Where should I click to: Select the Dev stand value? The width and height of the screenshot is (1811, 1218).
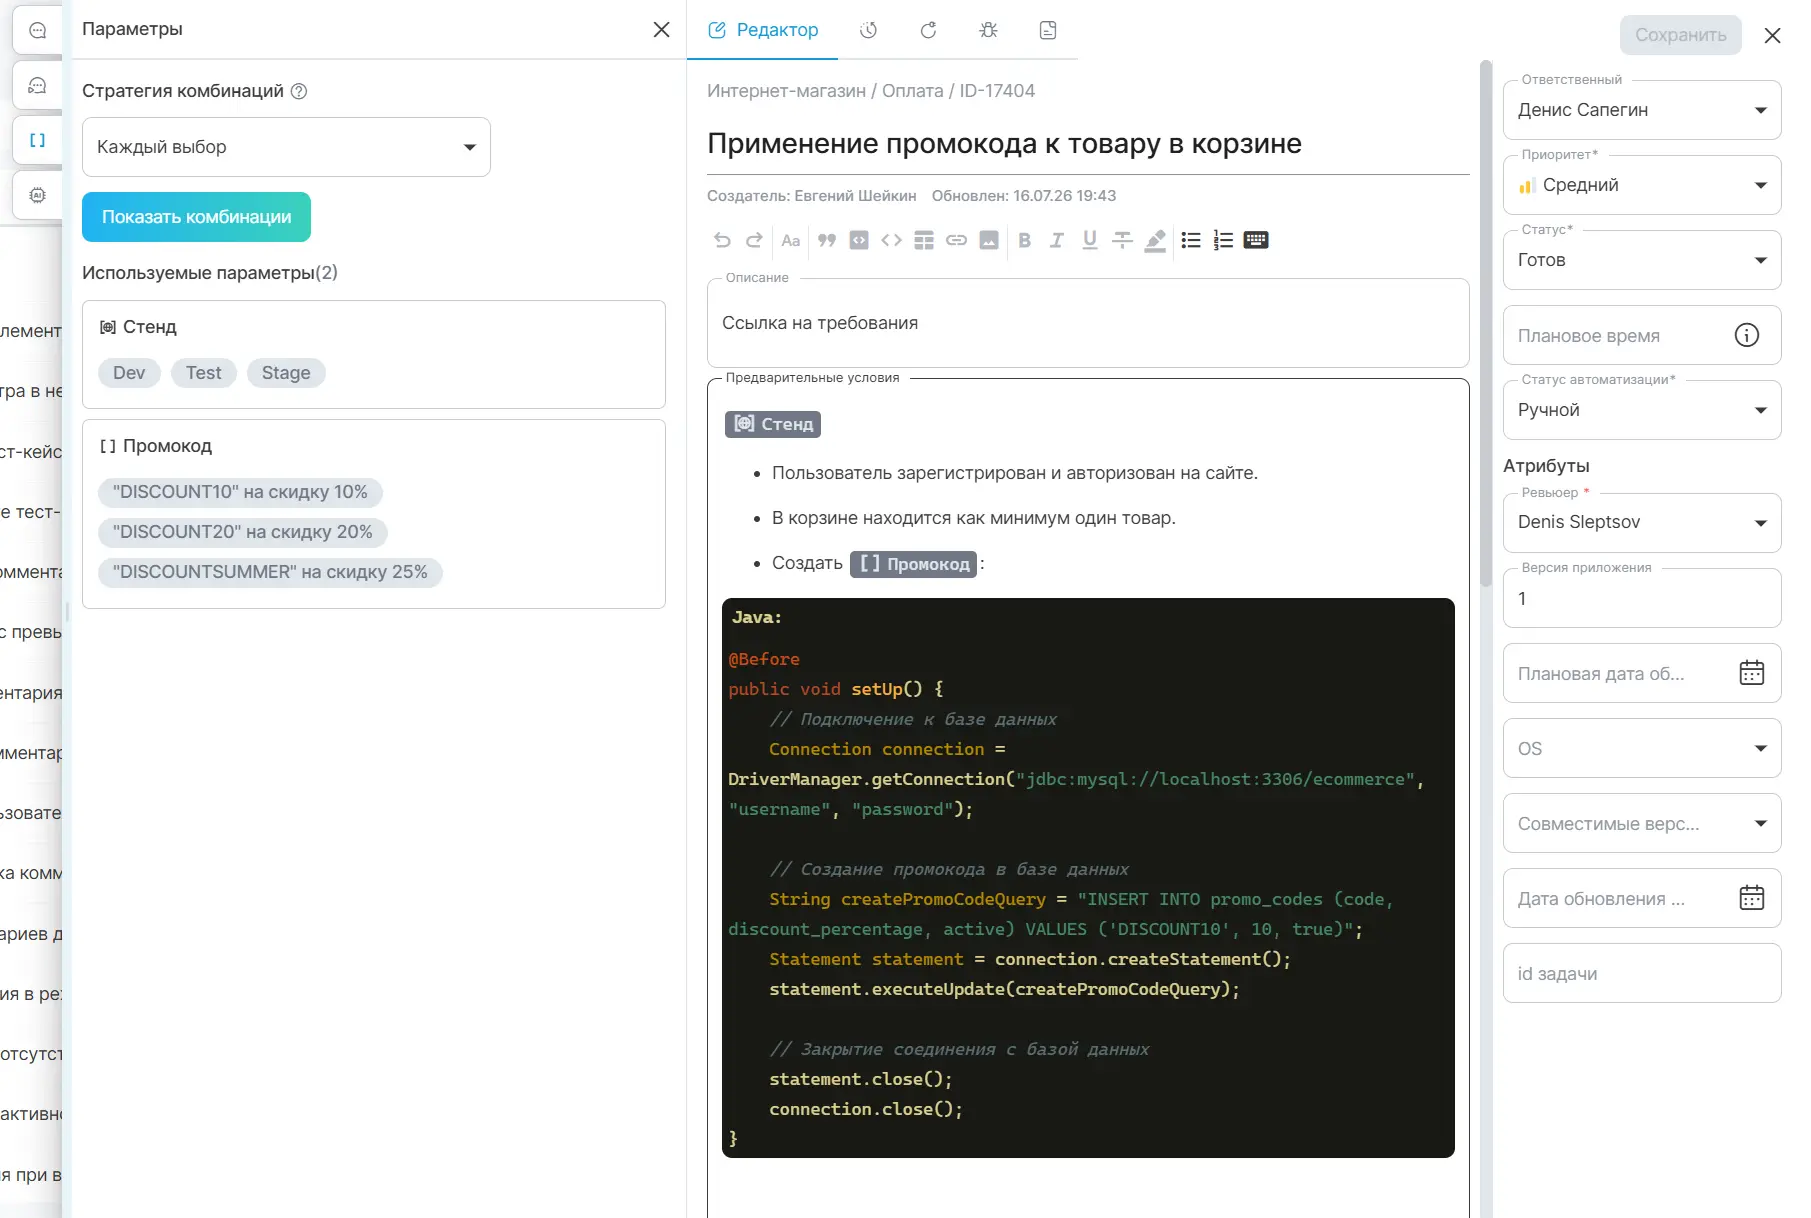tap(129, 373)
